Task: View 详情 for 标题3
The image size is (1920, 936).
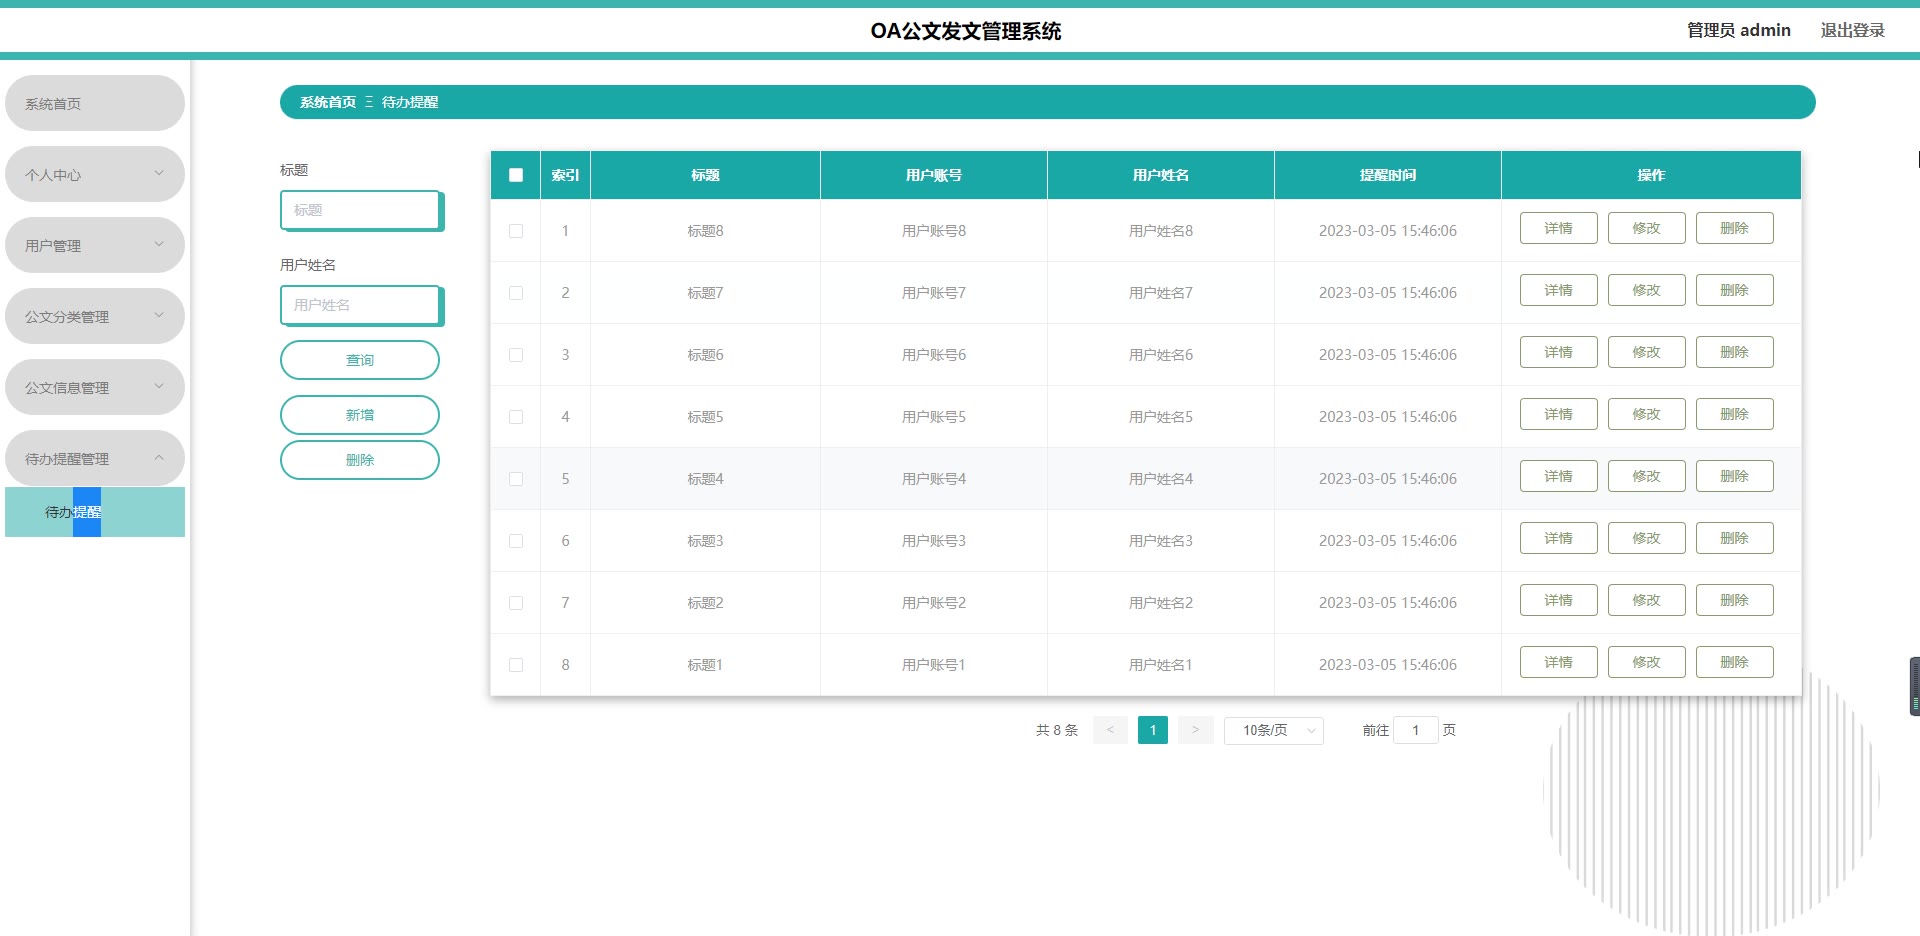Action: [x=1558, y=538]
